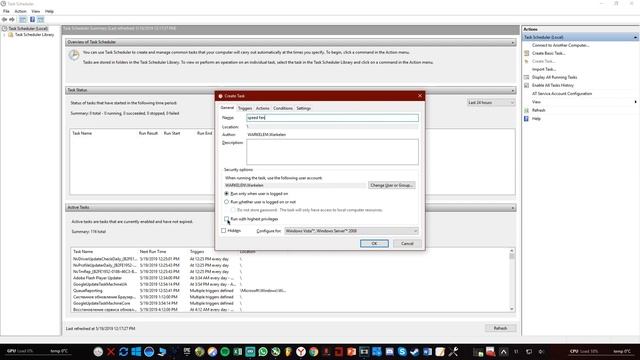Select Run whether user is logged on or not
640x360 pixels.
click(227, 202)
